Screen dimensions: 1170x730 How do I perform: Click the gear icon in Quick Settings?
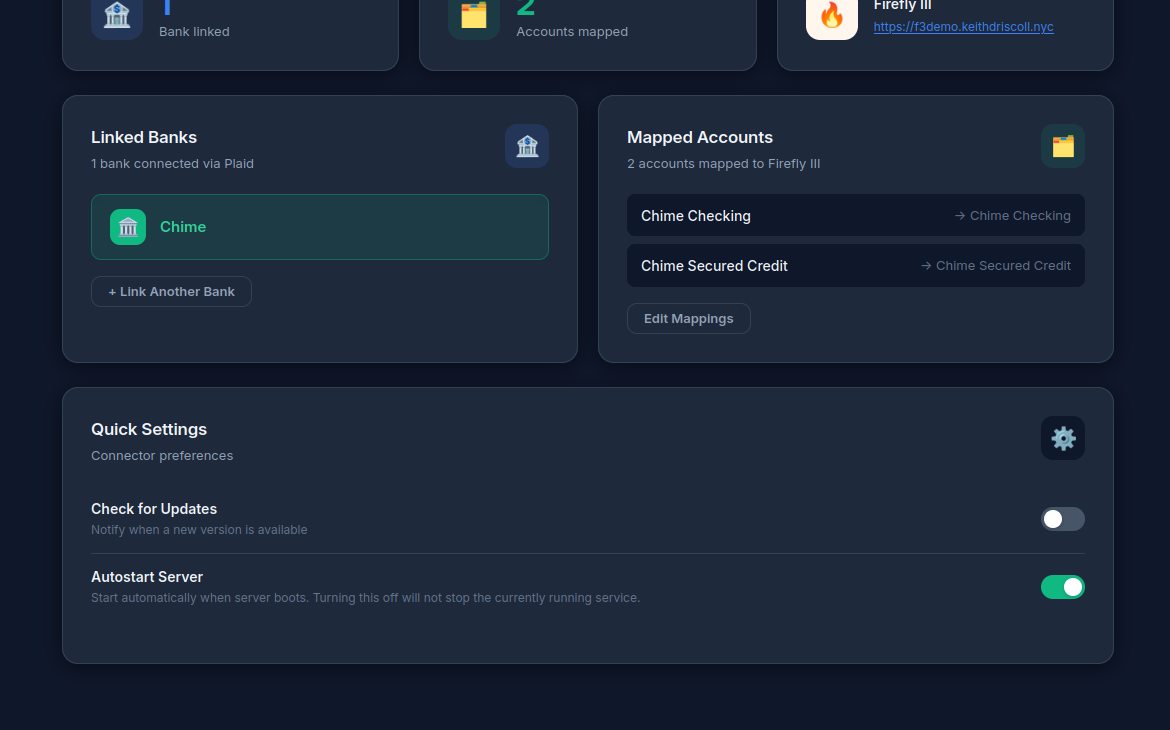click(1063, 438)
